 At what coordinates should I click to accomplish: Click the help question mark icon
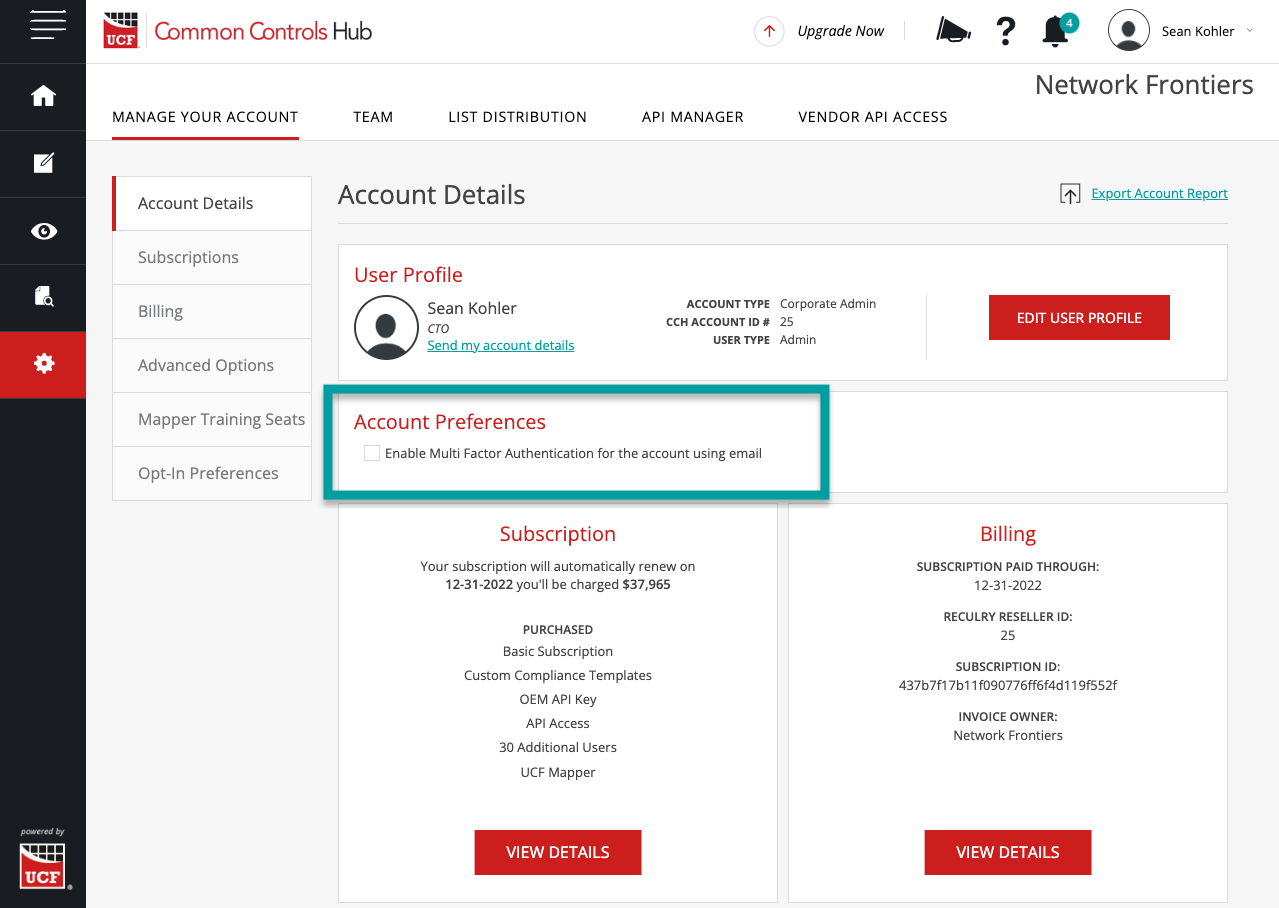click(x=1004, y=30)
